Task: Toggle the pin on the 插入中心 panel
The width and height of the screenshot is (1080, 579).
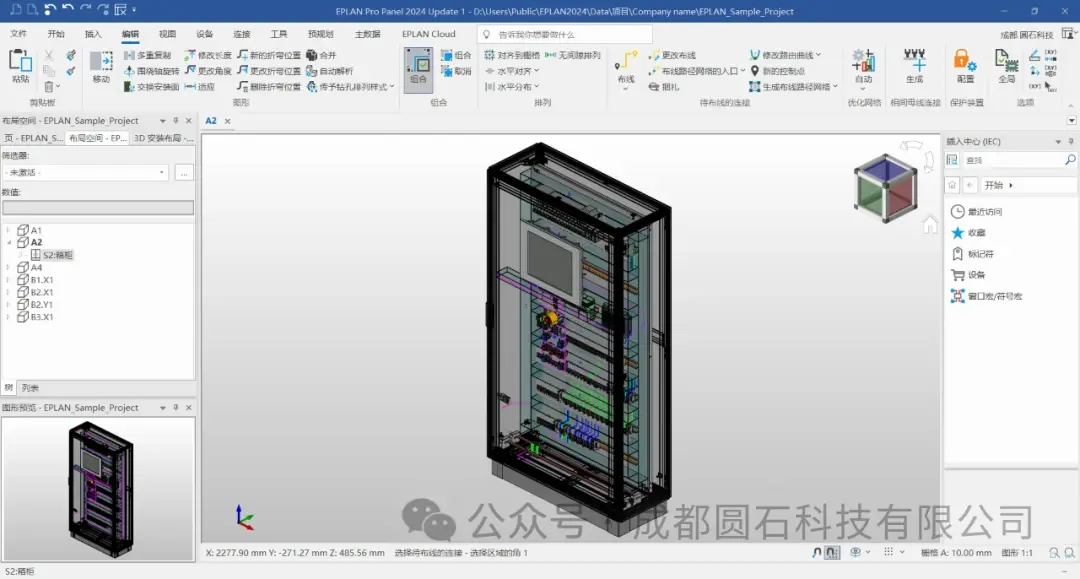Action: tap(1070, 141)
